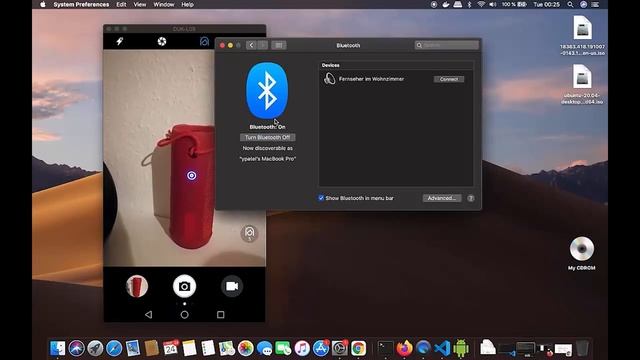This screenshot has width=640, height=360.
Task: Toggle Show Bluetooth in menu bar checkbox
Action: (321, 198)
